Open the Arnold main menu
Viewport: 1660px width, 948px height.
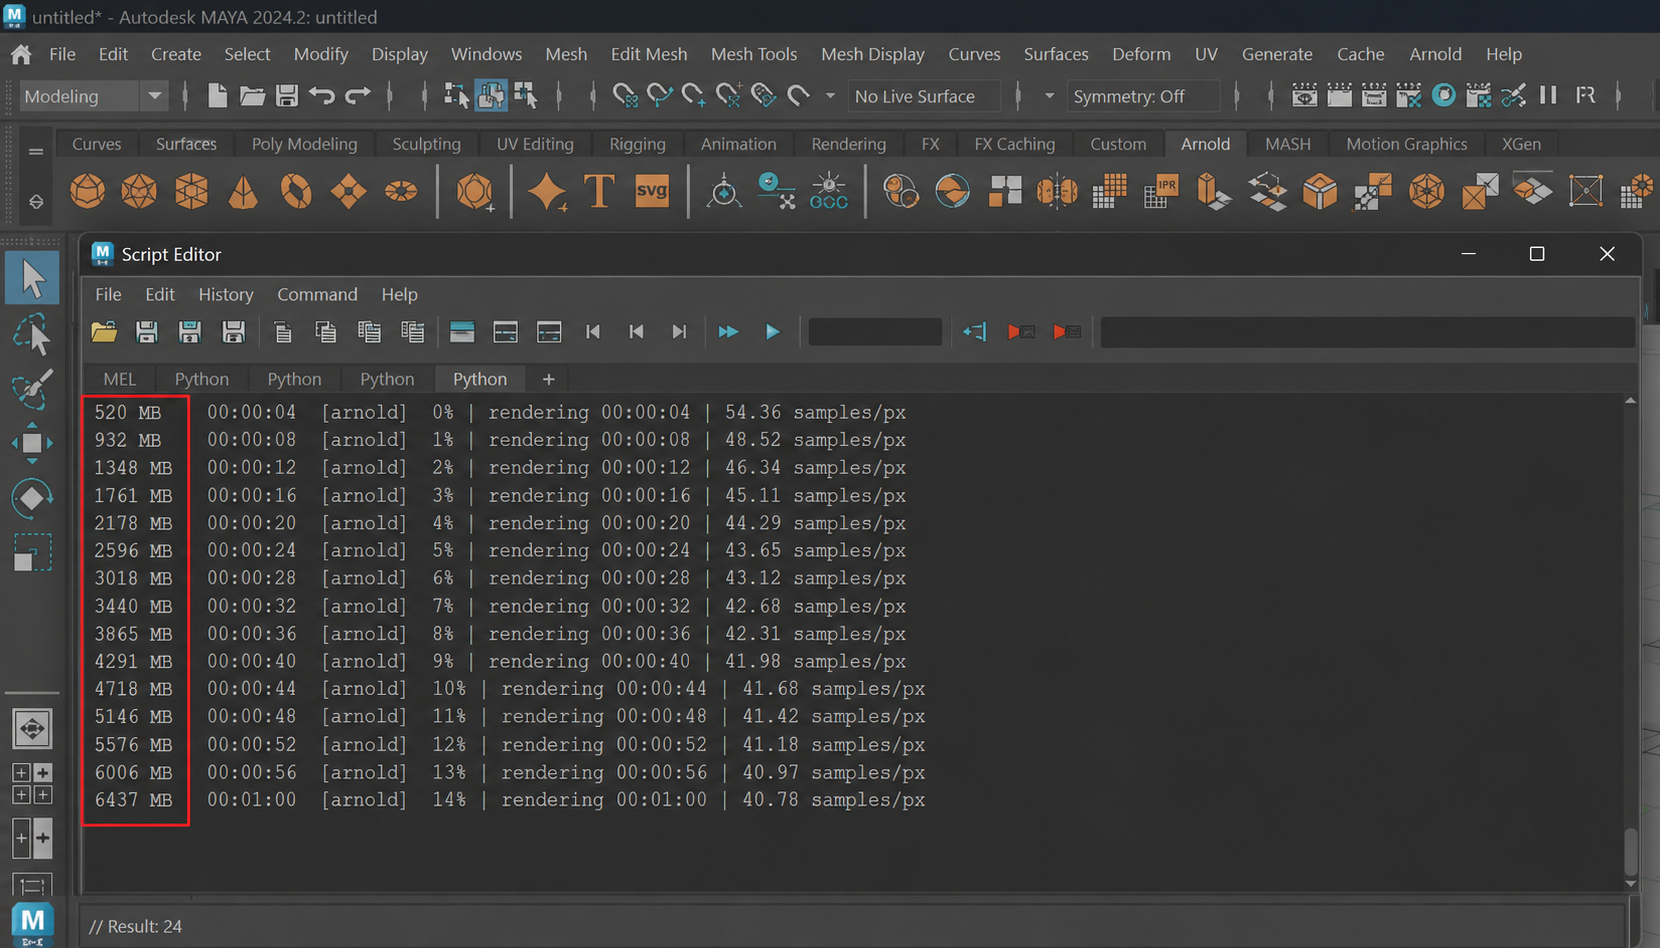pyautogui.click(x=1435, y=54)
